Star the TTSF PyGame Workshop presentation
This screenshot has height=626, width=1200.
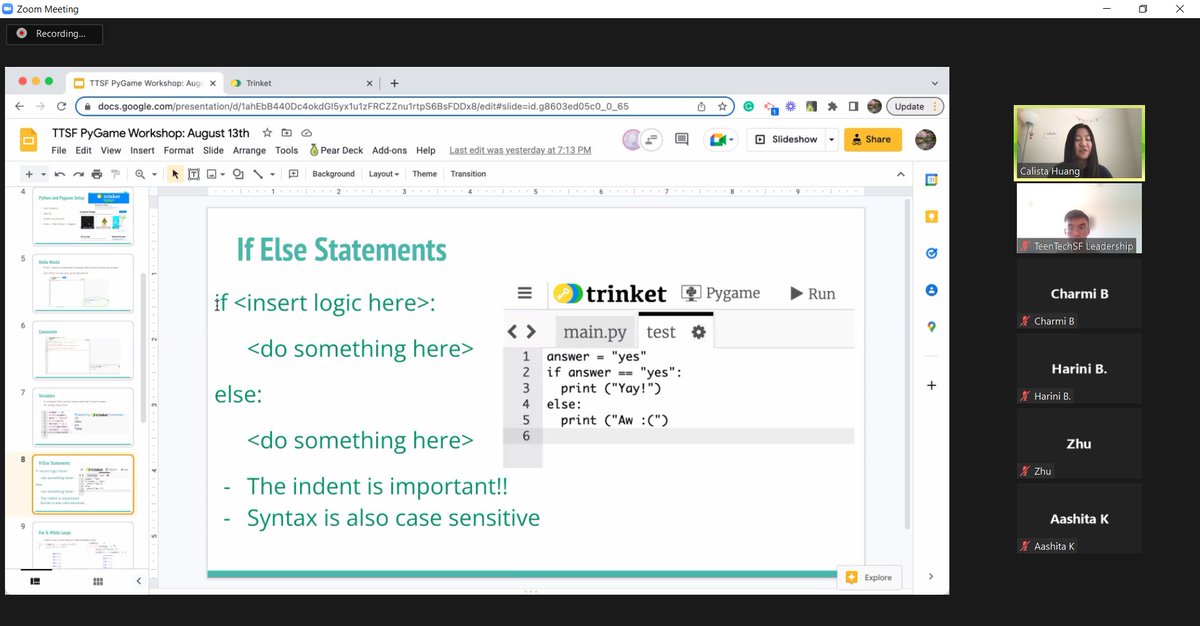click(x=267, y=133)
